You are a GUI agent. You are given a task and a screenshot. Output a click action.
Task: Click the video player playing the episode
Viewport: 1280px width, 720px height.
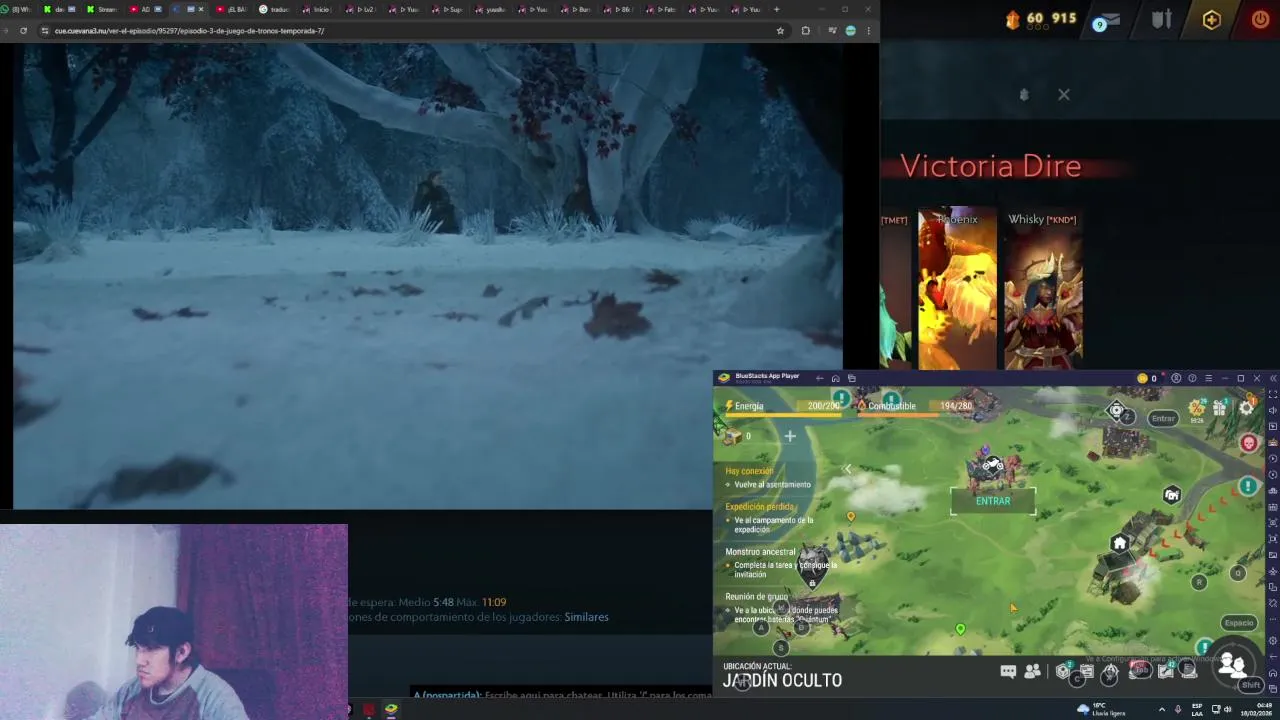(428, 276)
